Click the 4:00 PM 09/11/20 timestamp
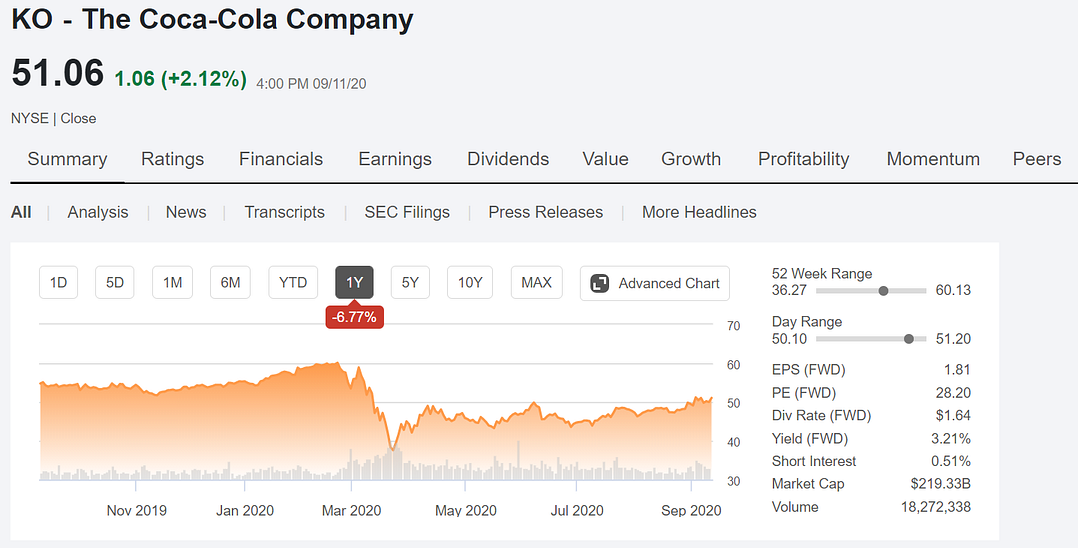The height and width of the screenshot is (548, 1078). coord(311,84)
